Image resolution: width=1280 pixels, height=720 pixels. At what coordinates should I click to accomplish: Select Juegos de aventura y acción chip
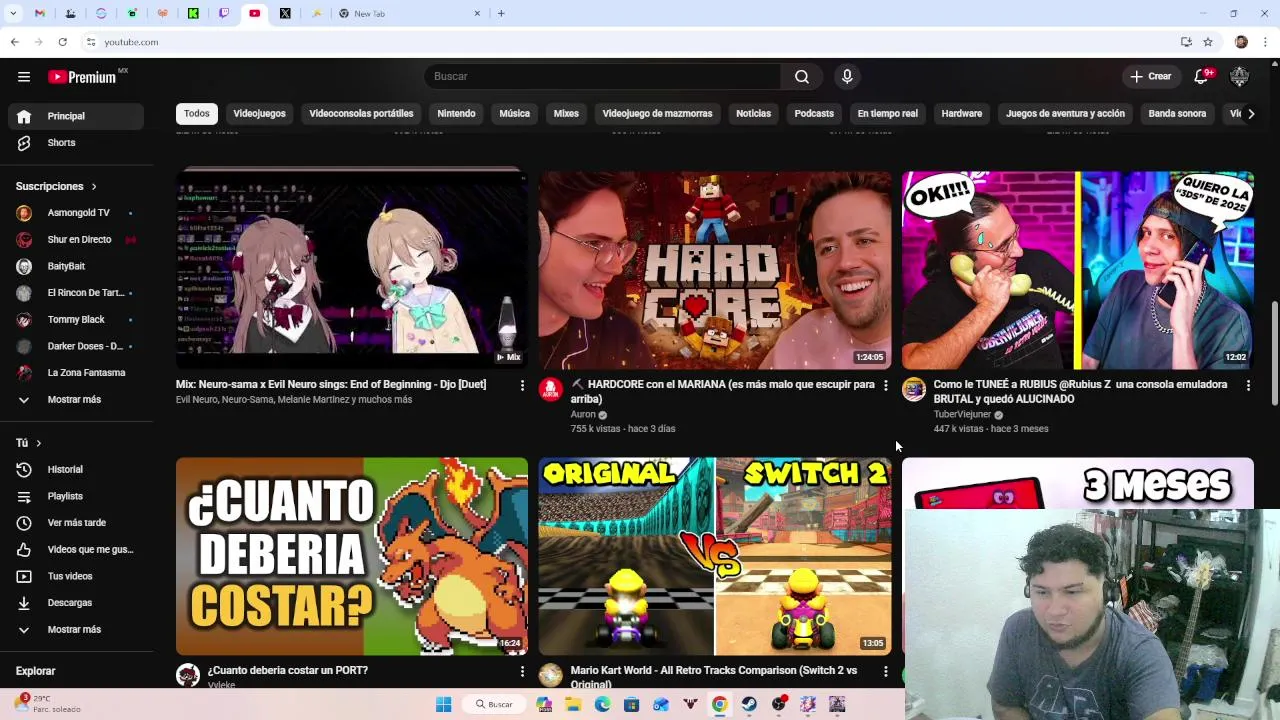[x=1065, y=114]
